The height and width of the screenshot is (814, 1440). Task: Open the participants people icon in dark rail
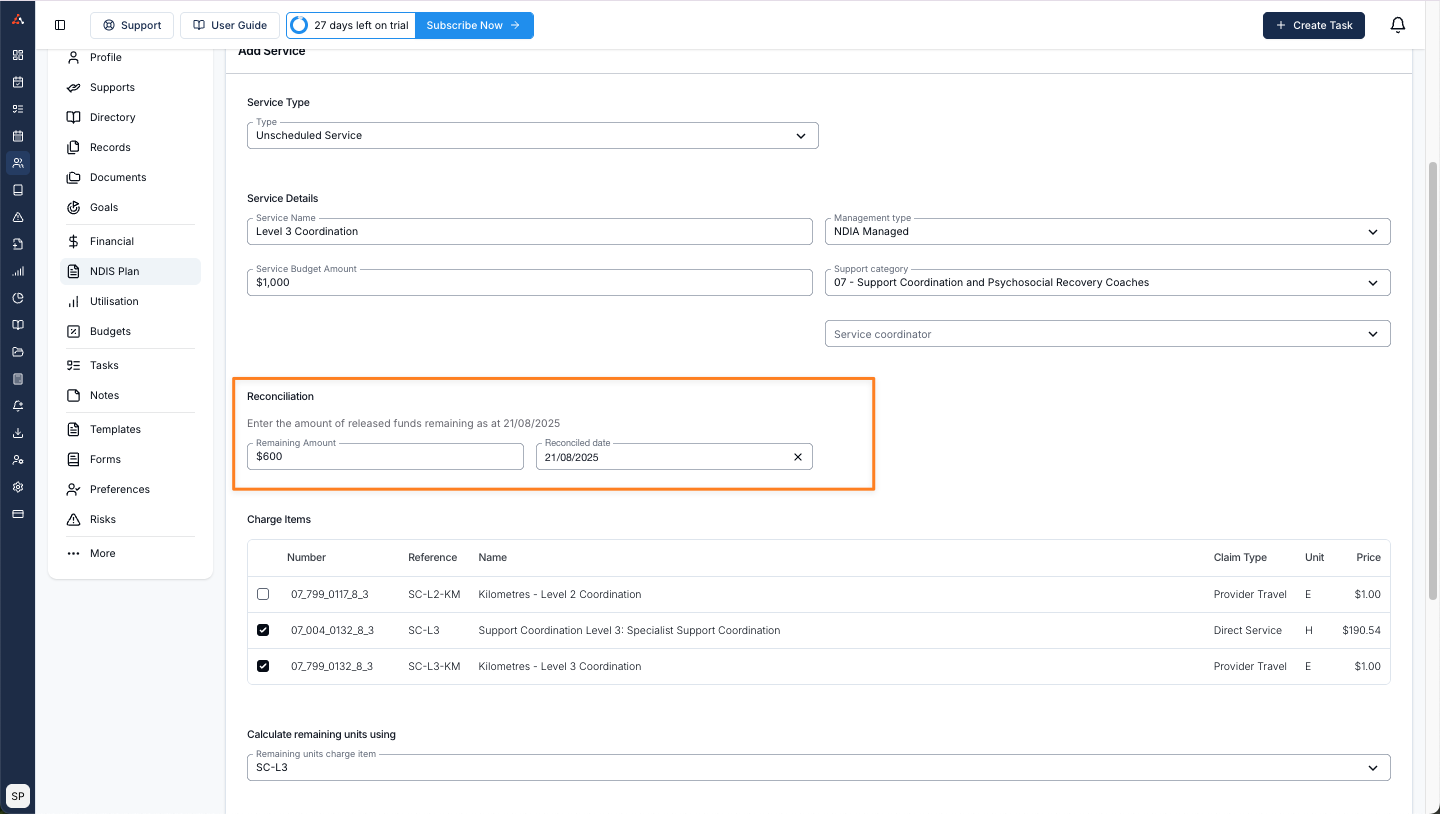18,163
